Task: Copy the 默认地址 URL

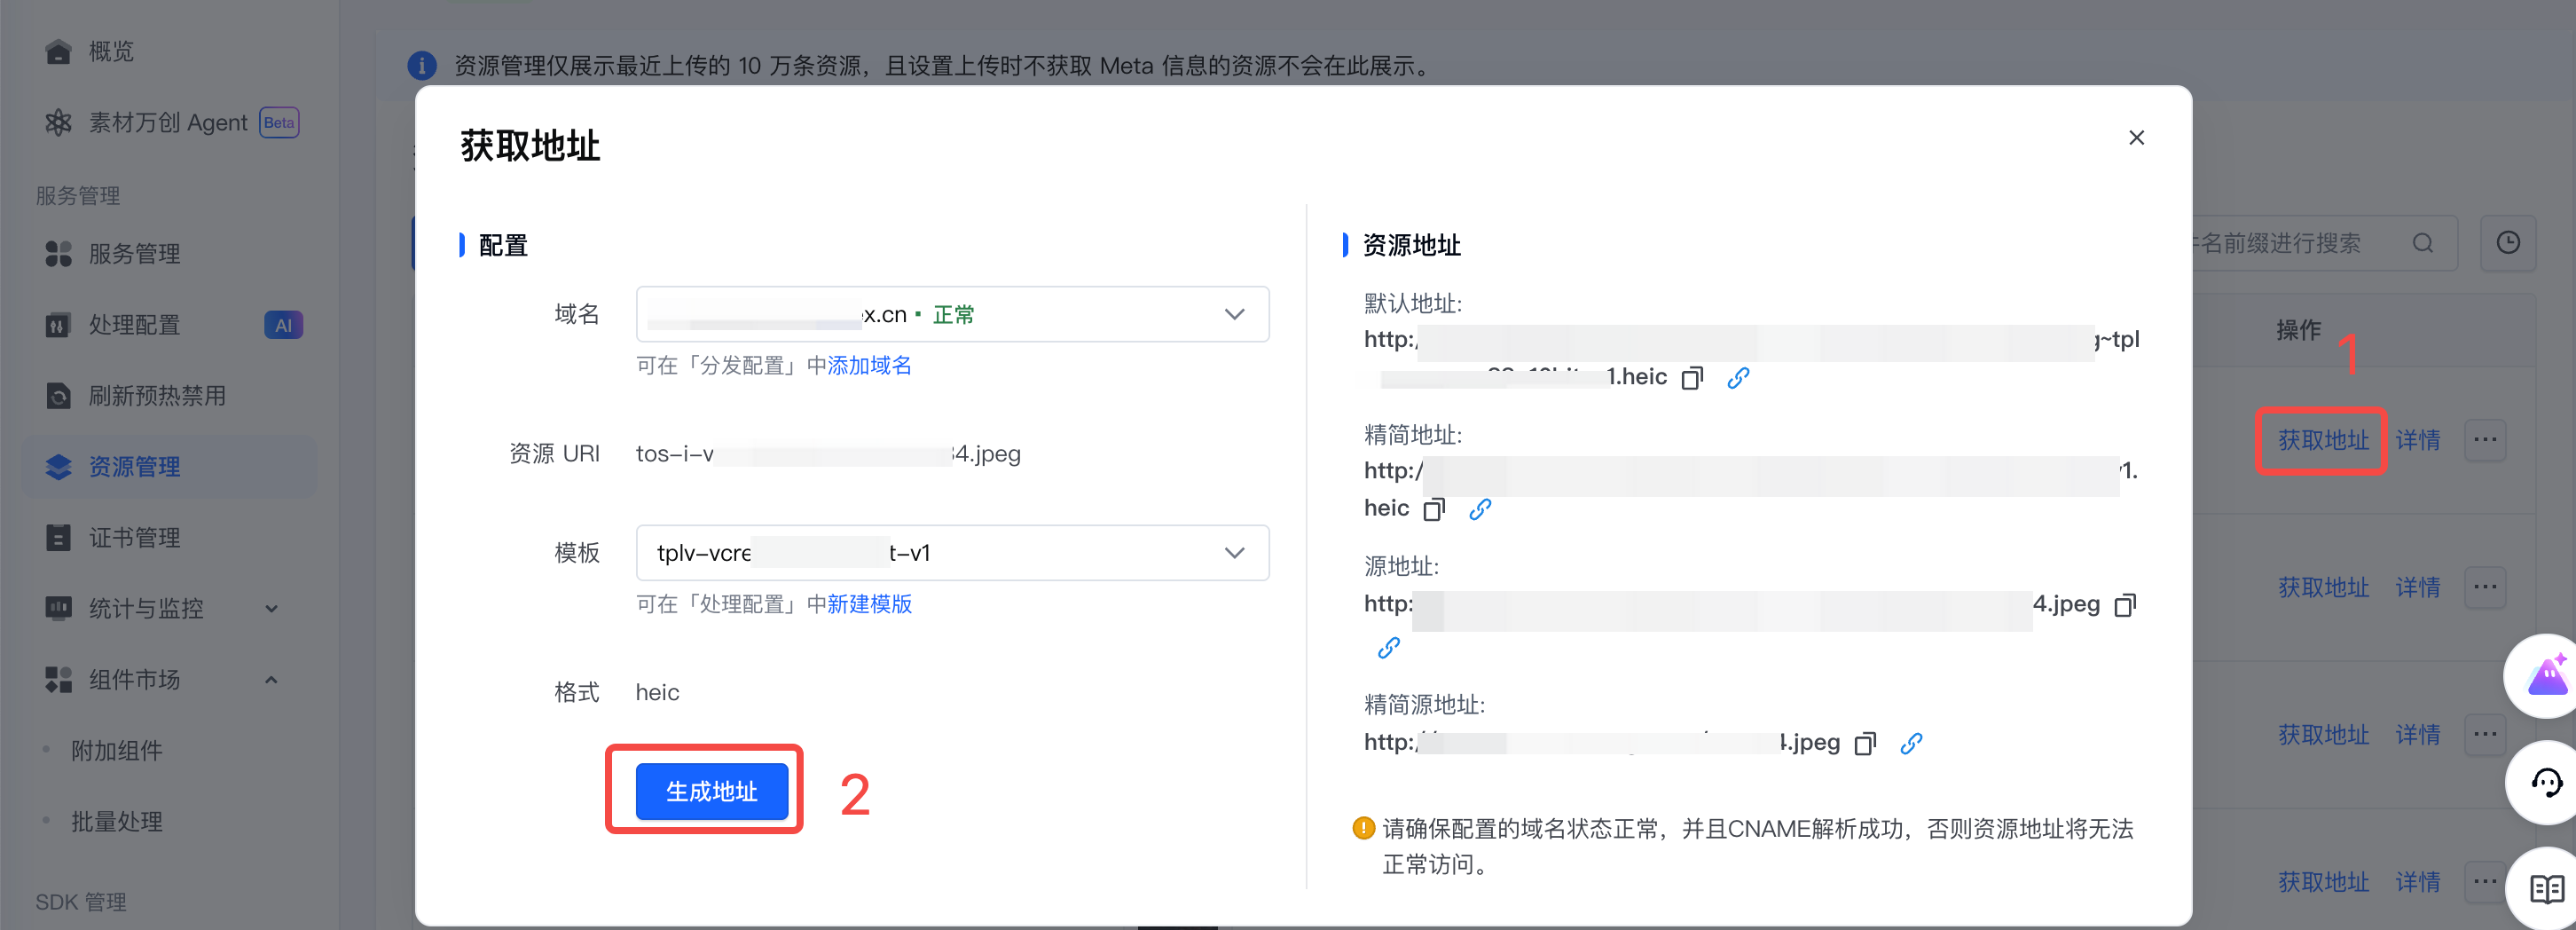Action: pyautogui.click(x=1692, y=378)
